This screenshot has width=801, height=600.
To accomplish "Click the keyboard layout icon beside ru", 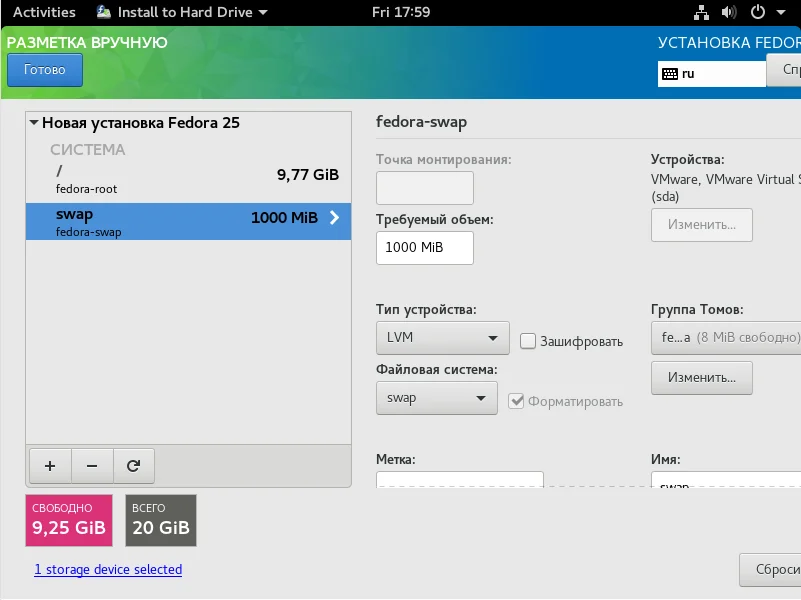I will pyautogui.click(x=670, y=74).
